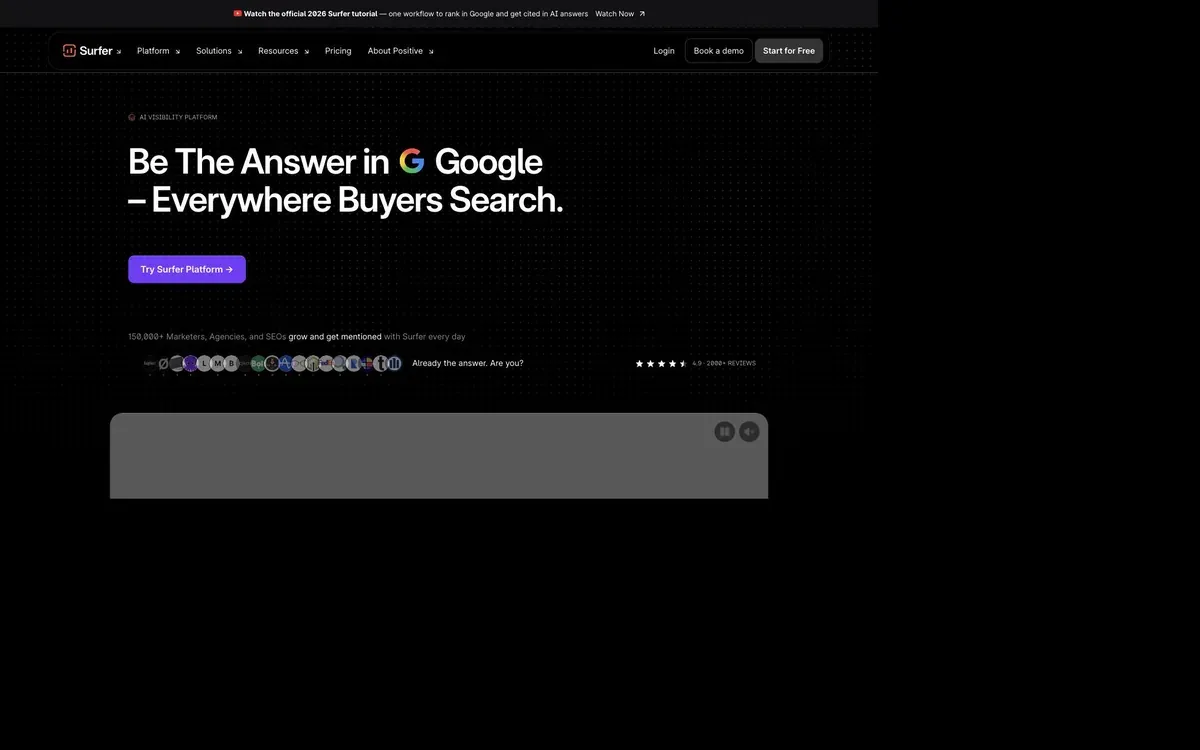Open the dropdown arrow beside the Surfer logo
Image resolution: width=1200 pixels, height=750 pixels.
coord(119,52)
